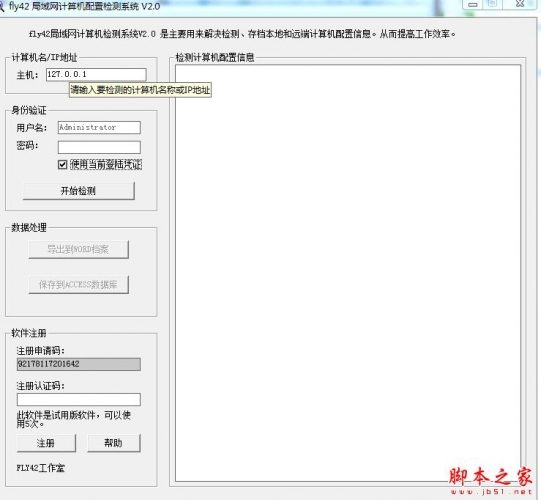Maximize the fly42 window
Screen dimensions: 541x500
click(493, 3)
